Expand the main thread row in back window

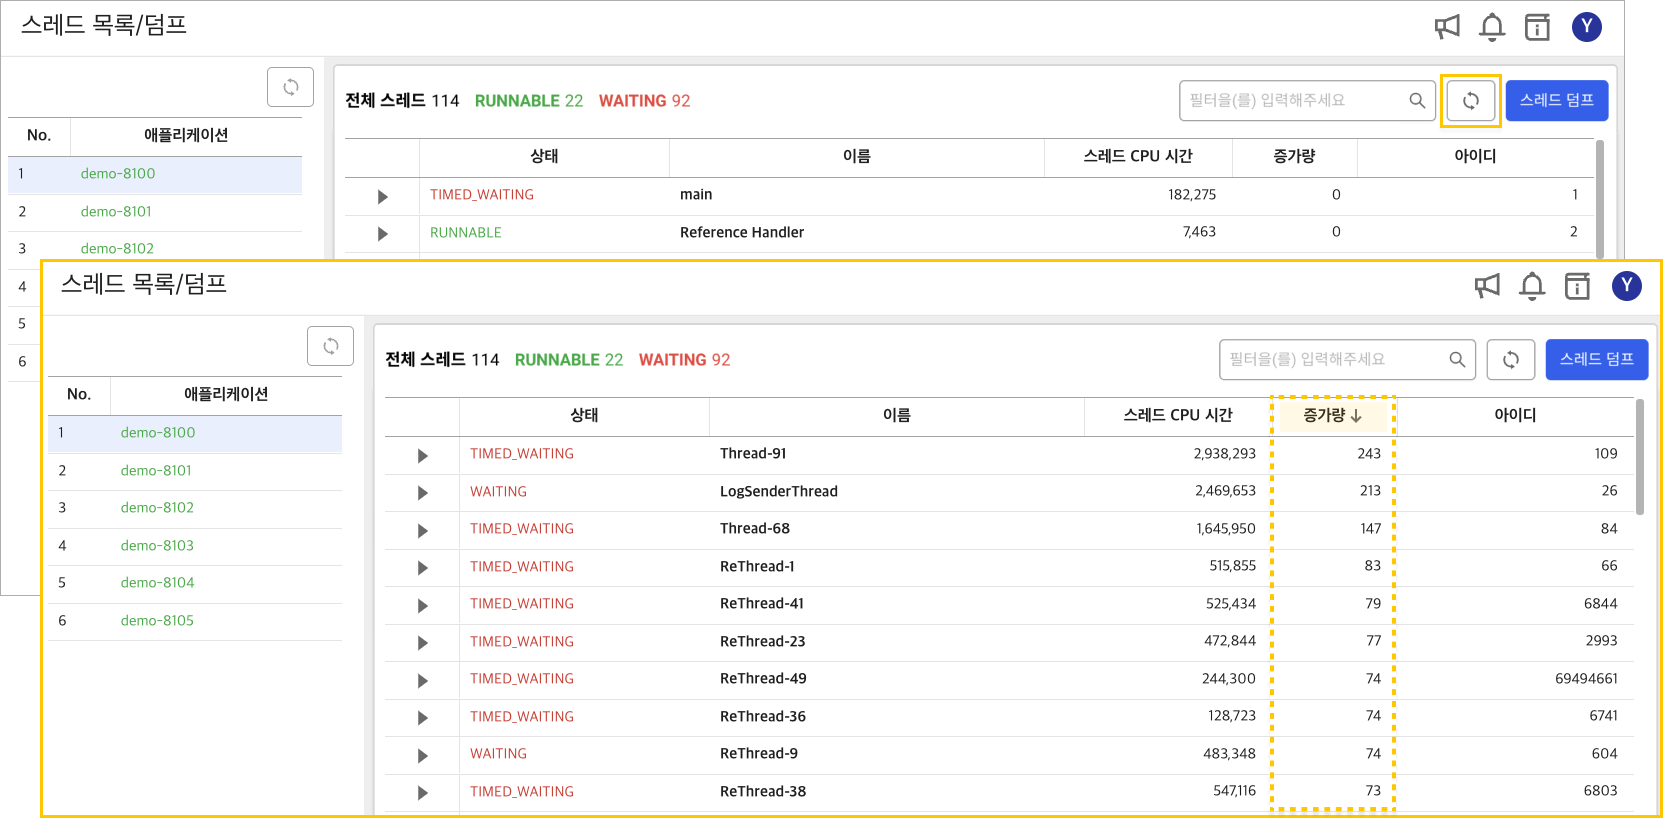383,197
